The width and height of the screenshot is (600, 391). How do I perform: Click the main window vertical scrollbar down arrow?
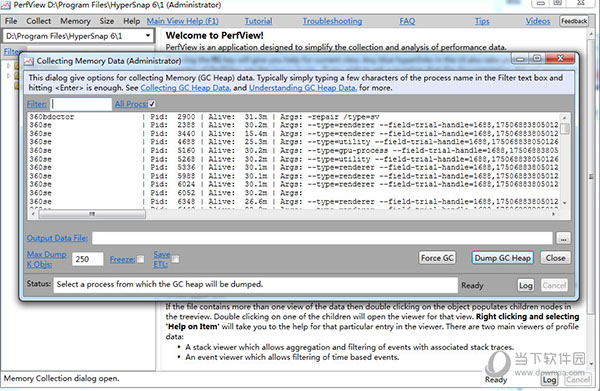pos(592,363)
